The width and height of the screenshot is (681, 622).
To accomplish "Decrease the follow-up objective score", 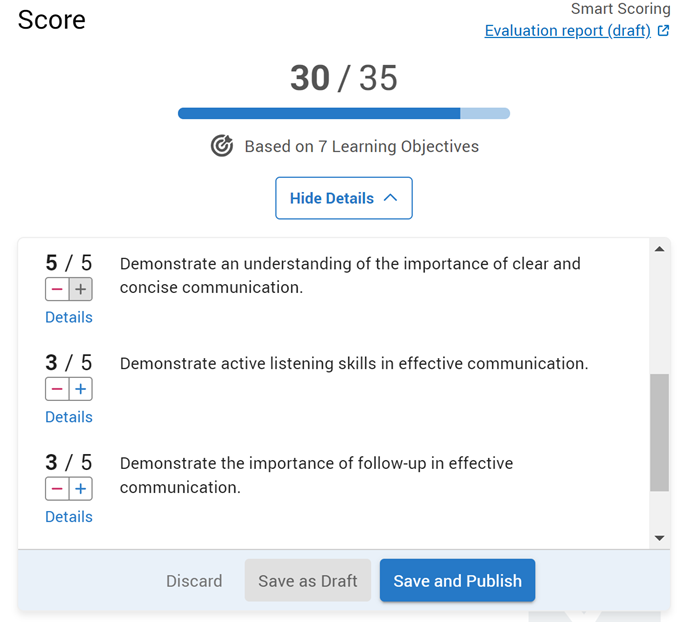I will (x=57, y=489).
